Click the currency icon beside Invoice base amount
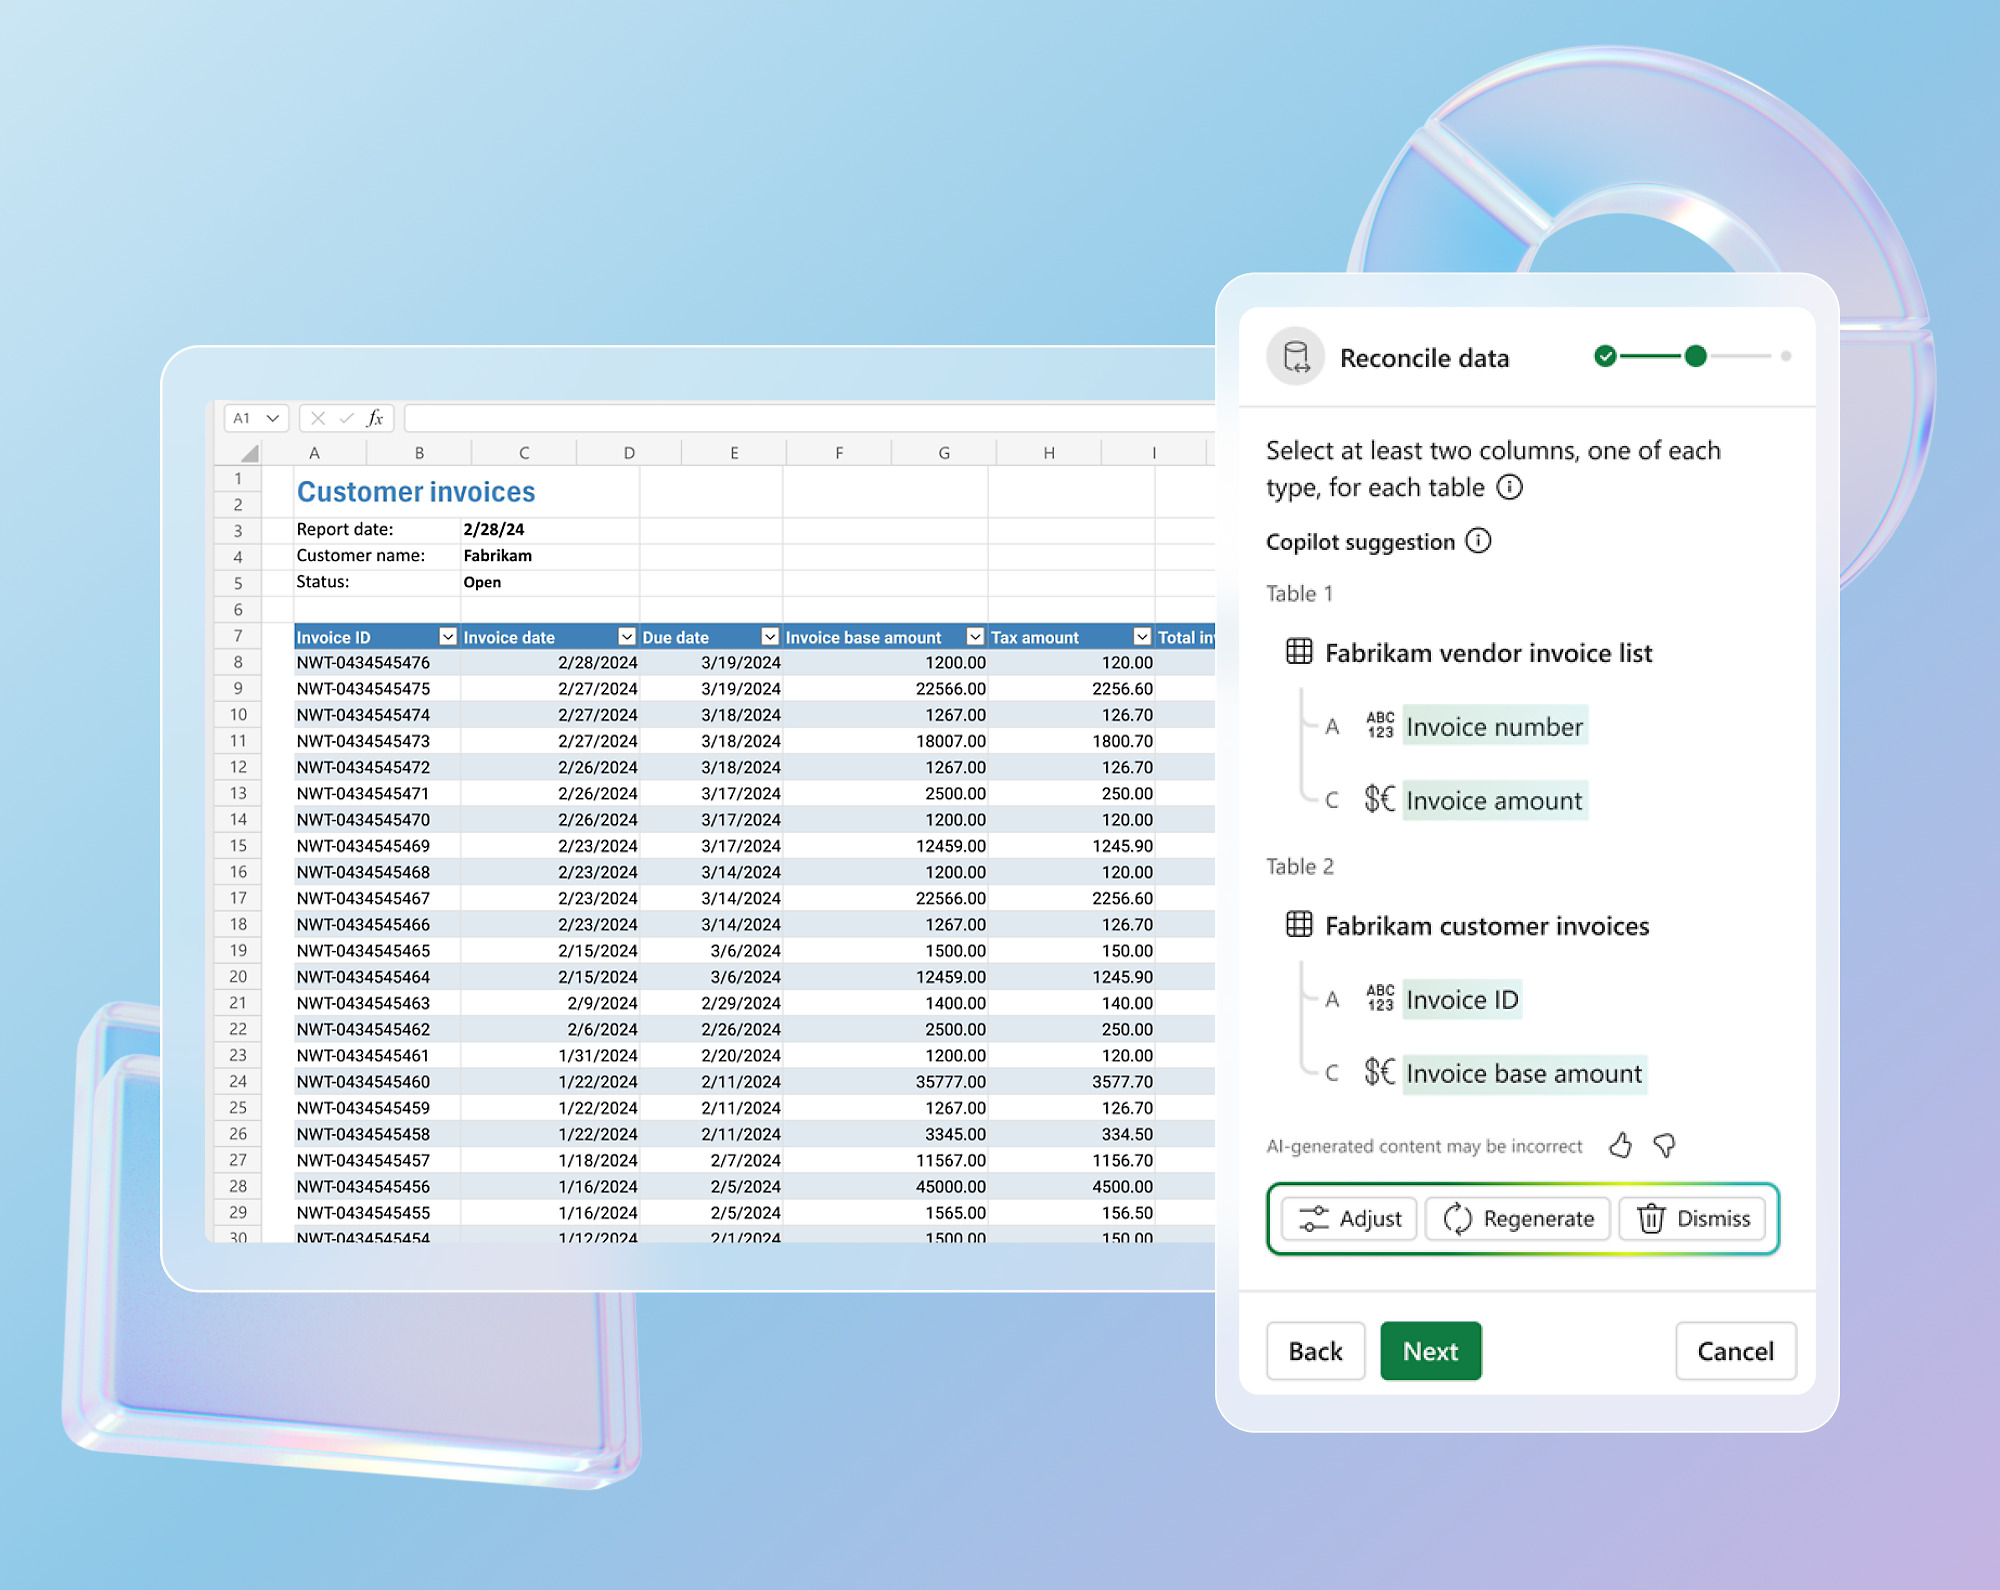 coord(1379,1073)
